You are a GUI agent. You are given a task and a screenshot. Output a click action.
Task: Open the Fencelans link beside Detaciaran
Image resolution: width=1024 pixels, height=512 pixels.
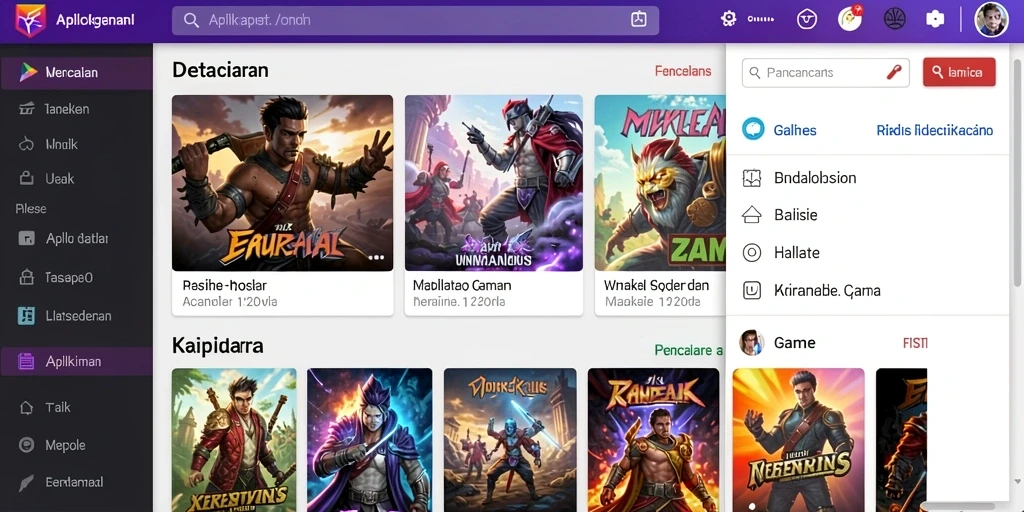point(682,71)
